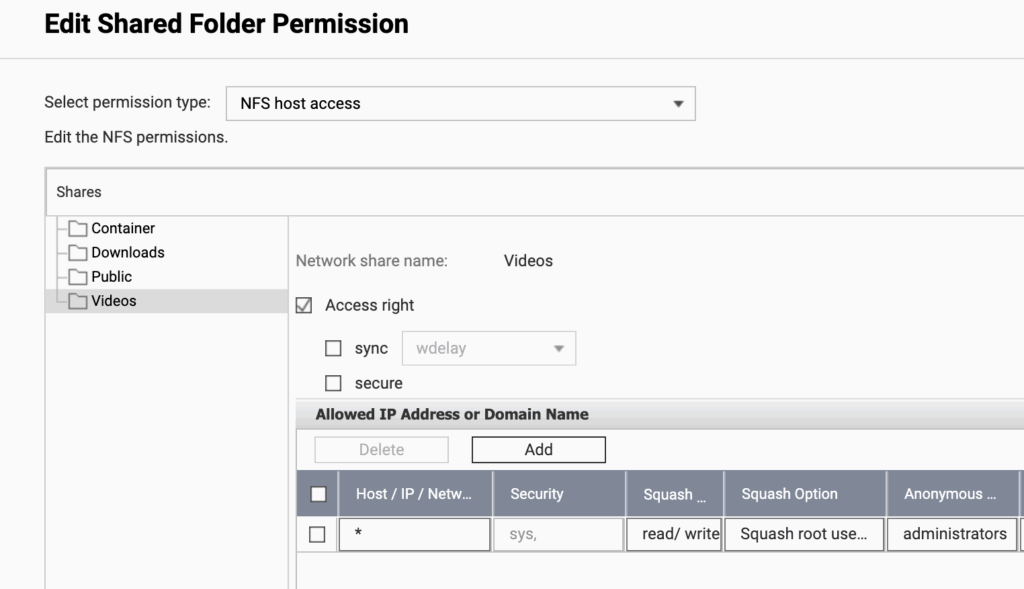This screenshot has width=1024, height=589.
Task: Click the Videos folder icon
Action: click(x=77, y=301)
